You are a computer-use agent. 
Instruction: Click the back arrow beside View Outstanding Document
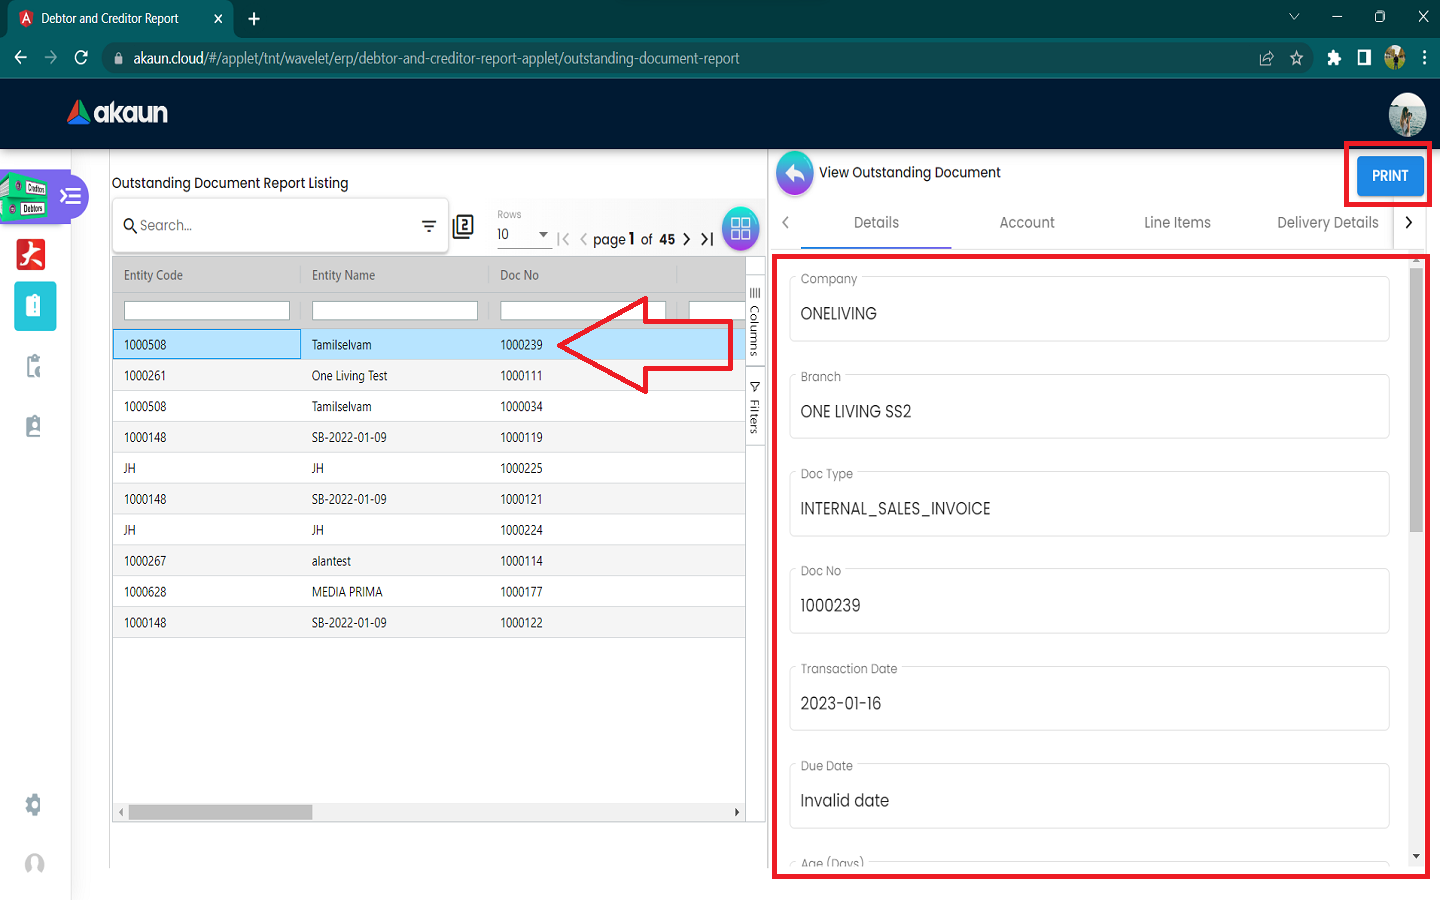[795, 174]
